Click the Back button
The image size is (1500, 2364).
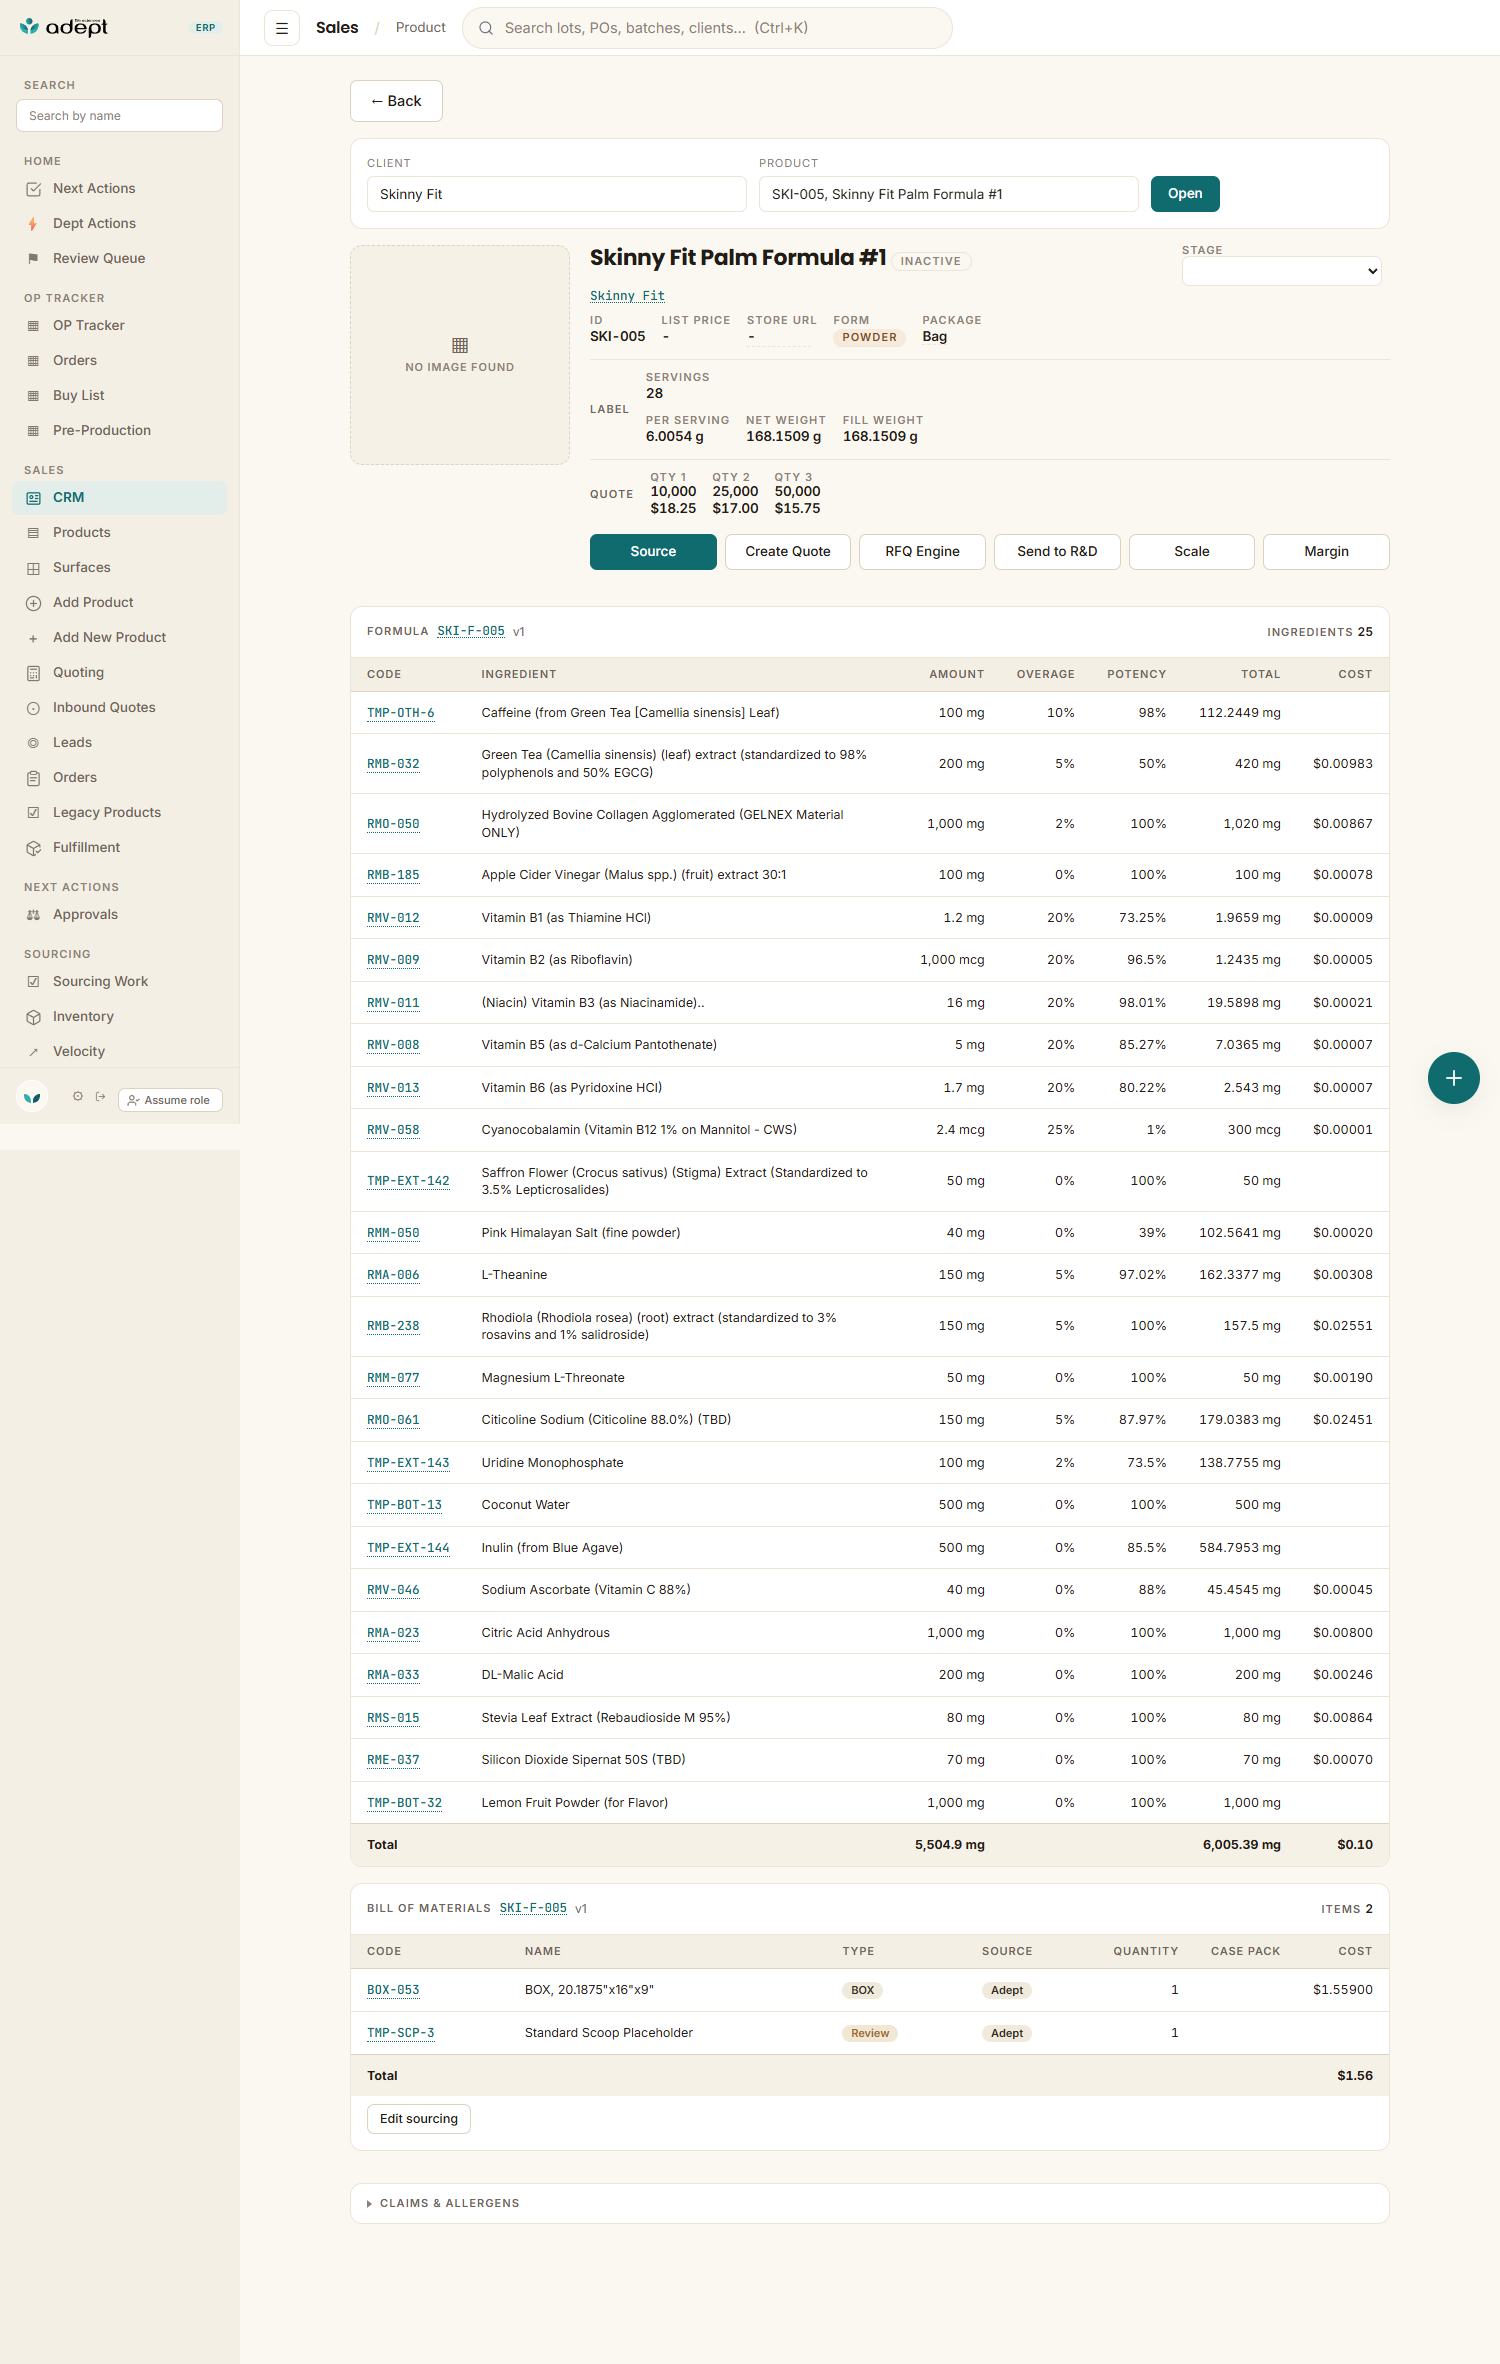click(x=396, y=101)
